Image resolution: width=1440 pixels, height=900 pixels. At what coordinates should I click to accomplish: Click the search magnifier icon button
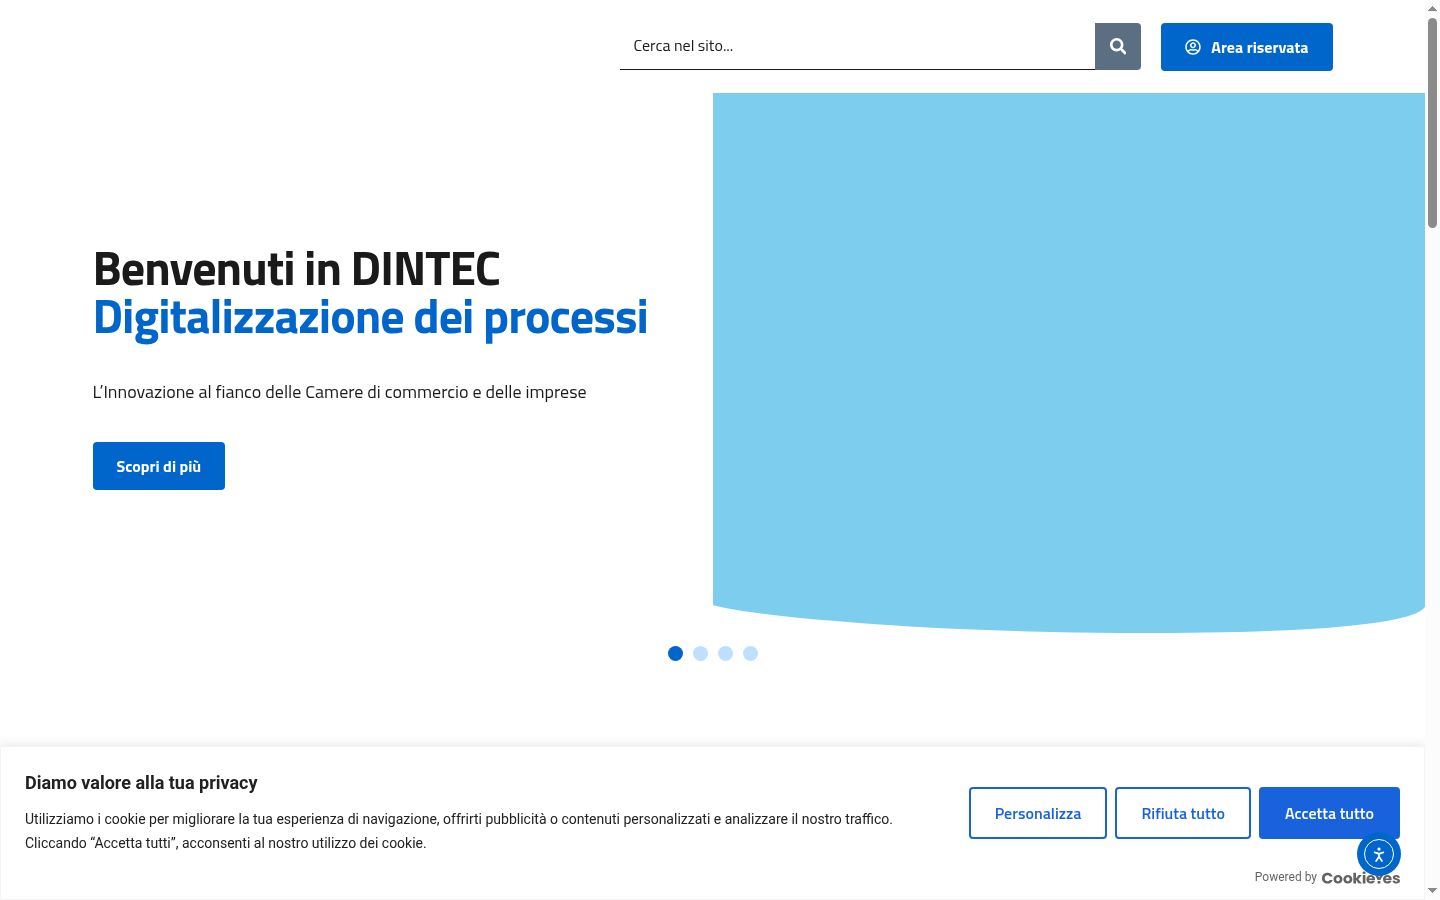click(1118, 46)
